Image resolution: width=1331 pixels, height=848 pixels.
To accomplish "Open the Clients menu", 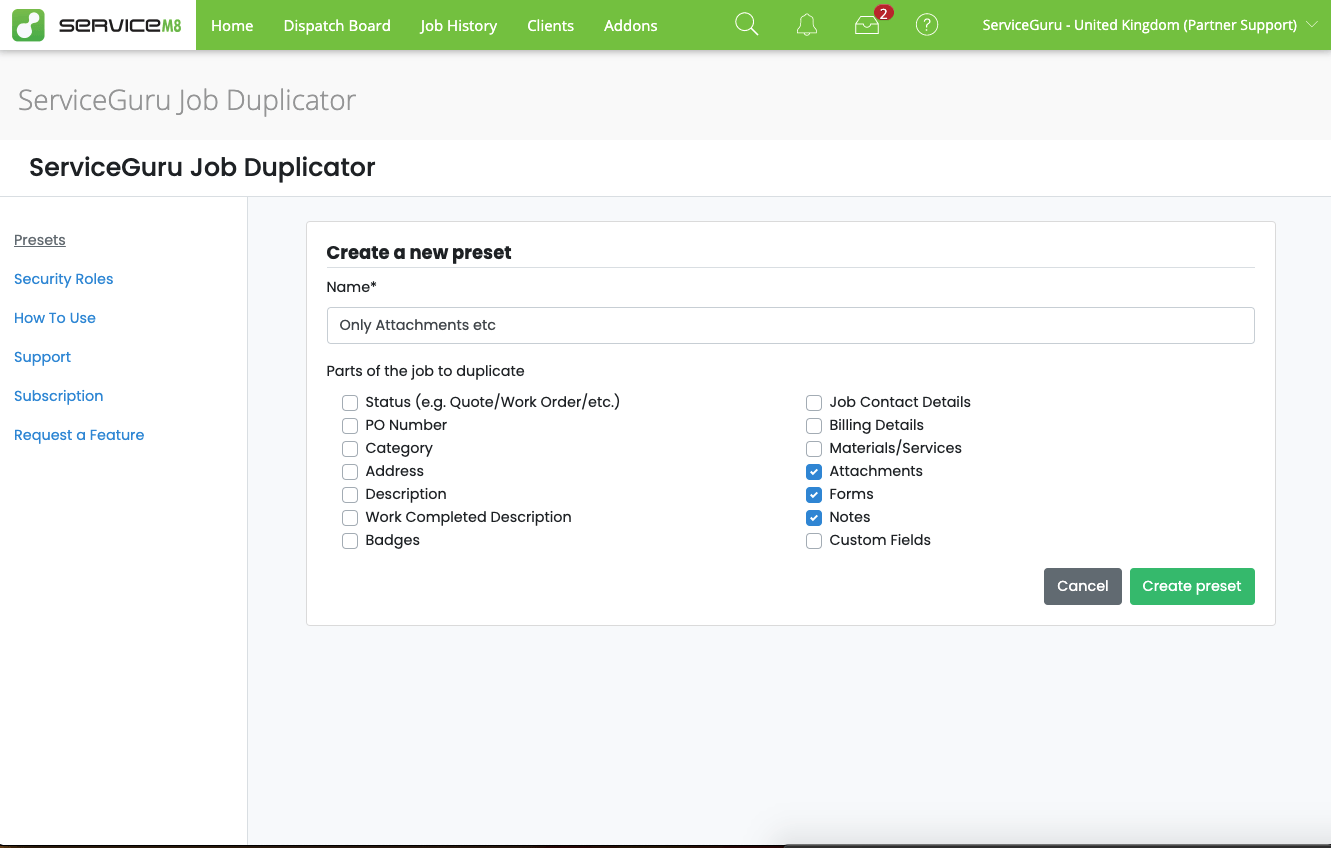I will coord(551,25).
